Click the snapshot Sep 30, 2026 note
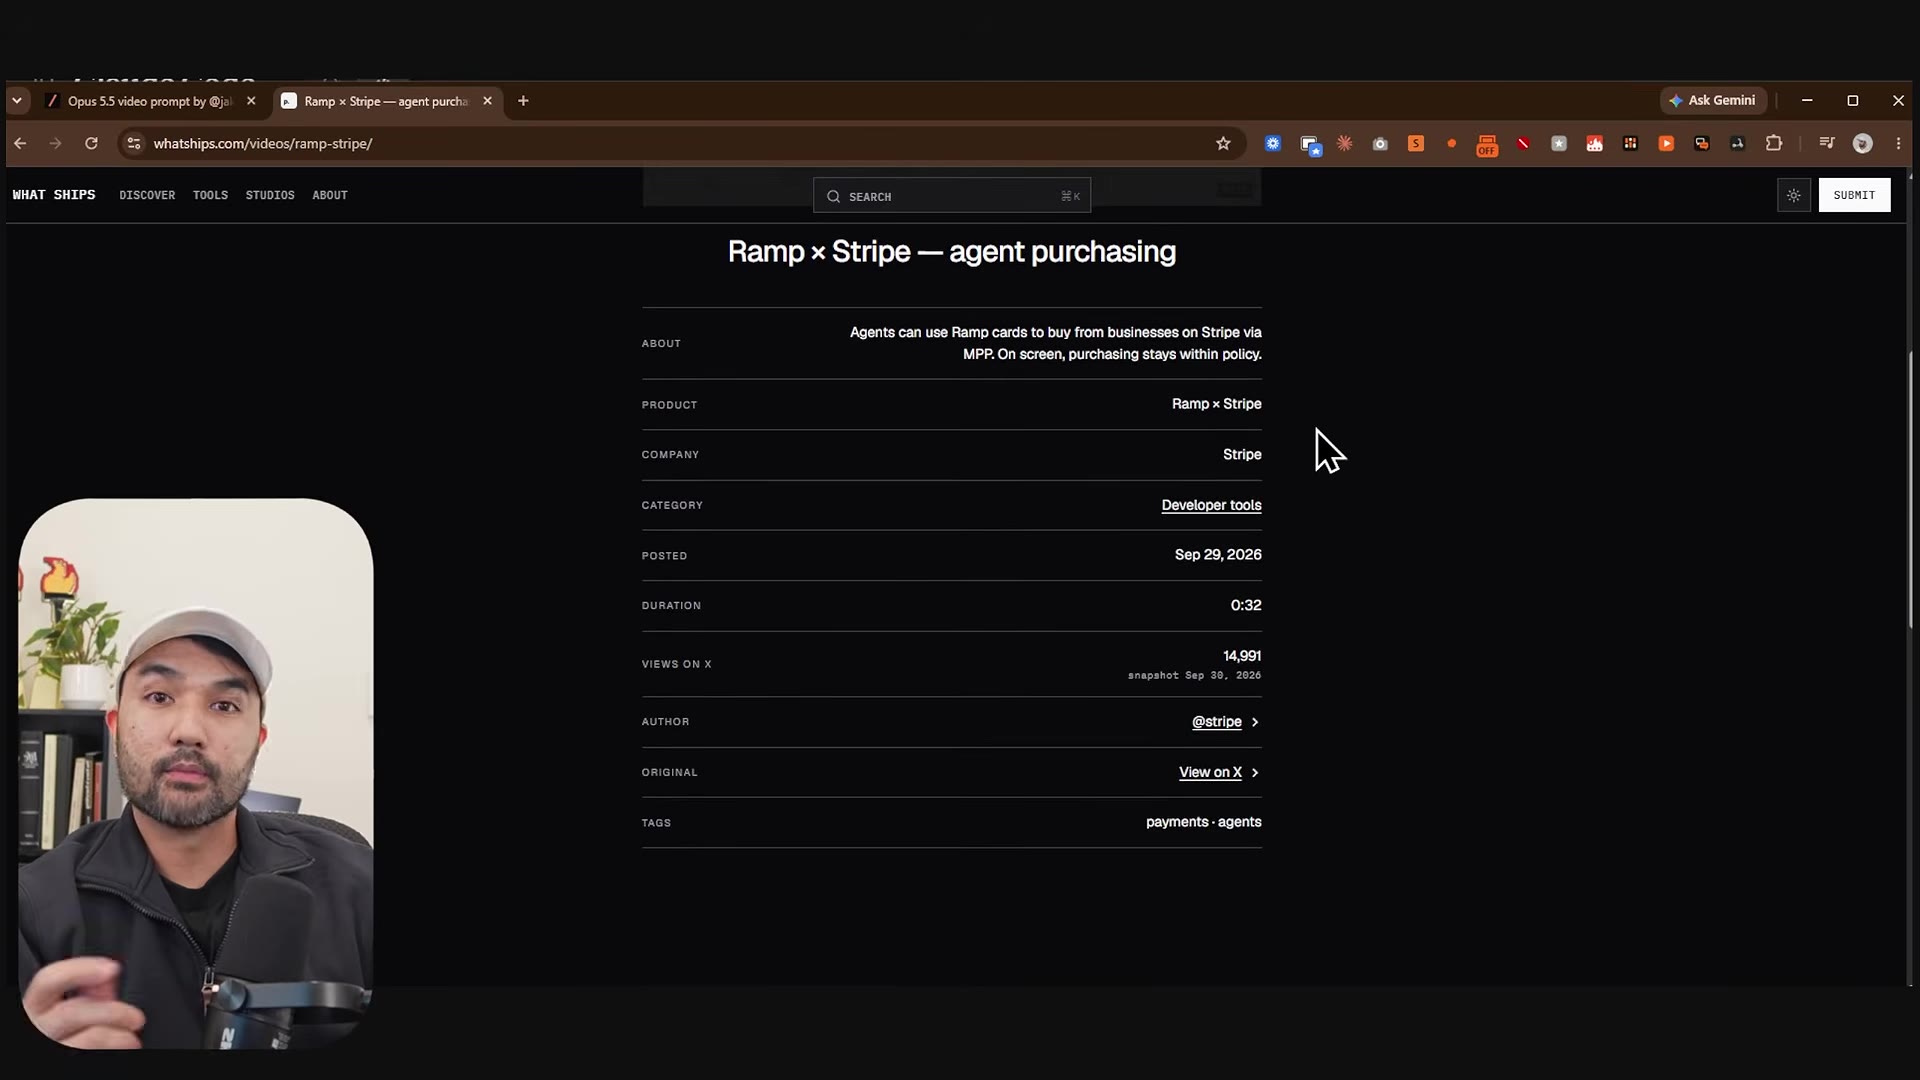Screen dimensions: 1920x1080 [x=1194, y=676]
